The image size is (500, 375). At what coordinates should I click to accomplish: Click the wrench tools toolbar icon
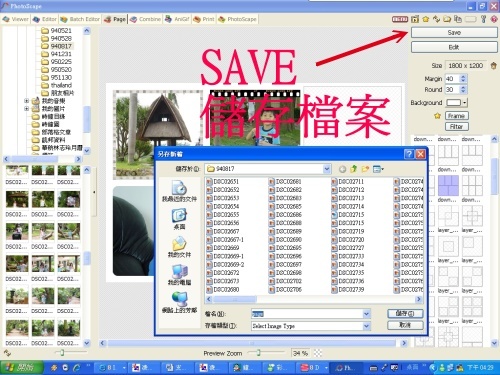[484, 19]
